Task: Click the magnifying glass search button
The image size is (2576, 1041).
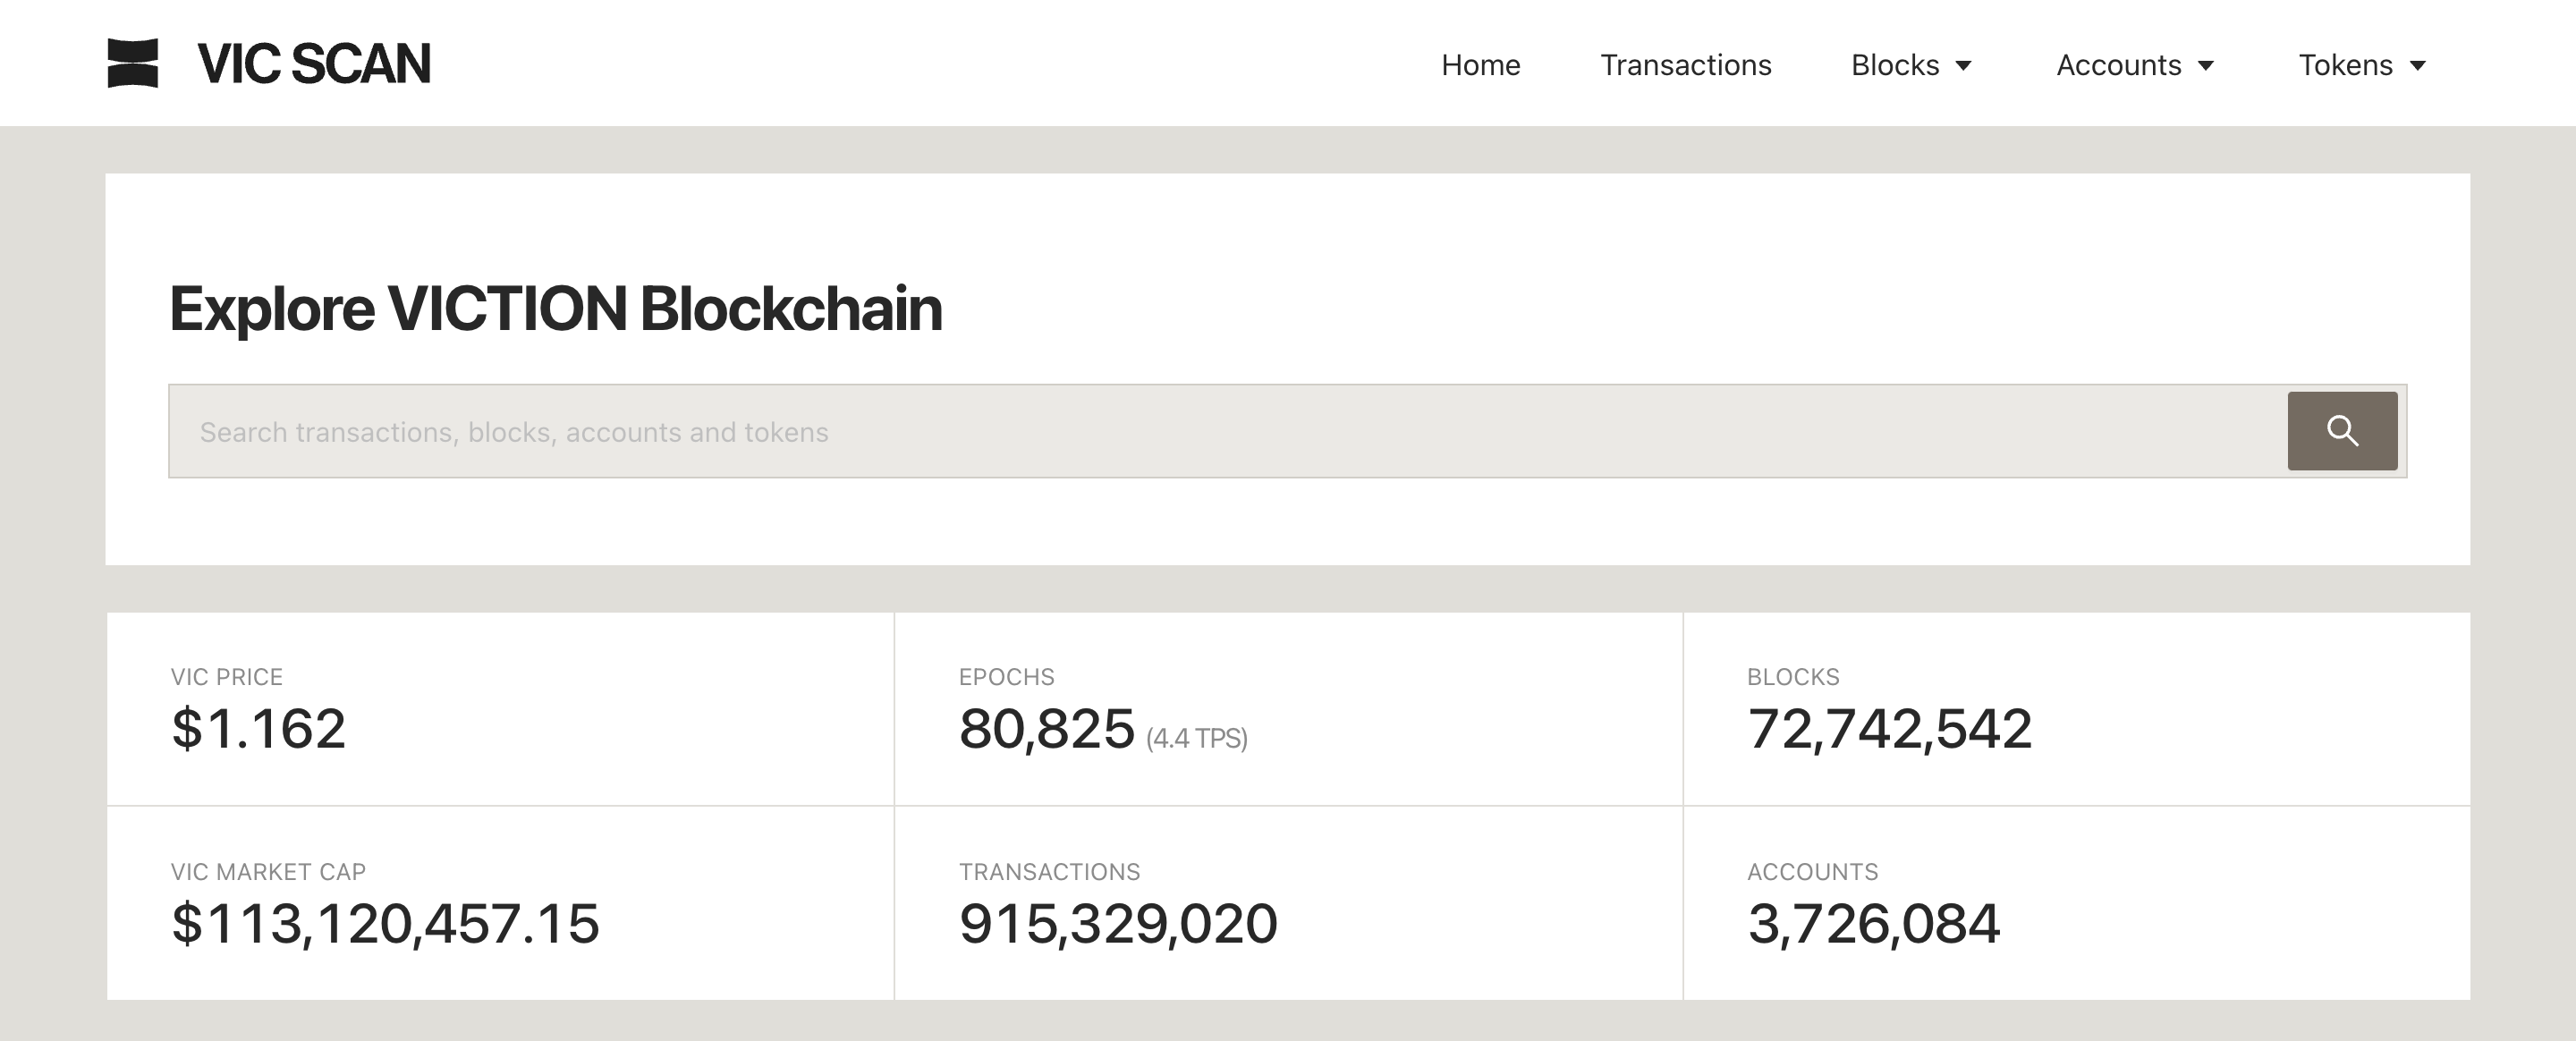Action: 2341,431
